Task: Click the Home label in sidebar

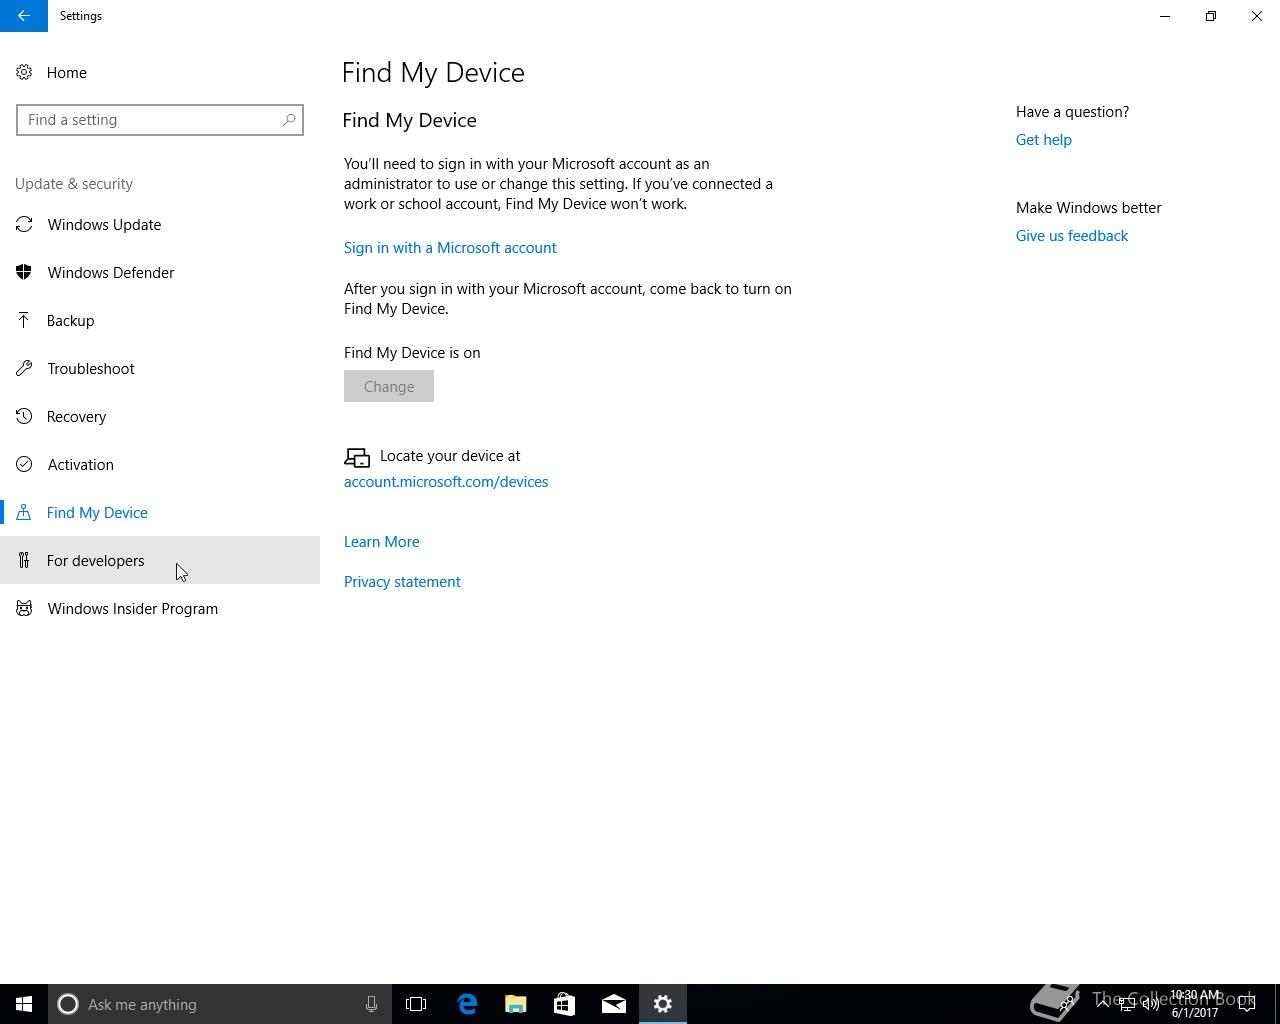Action: (67, 73)
